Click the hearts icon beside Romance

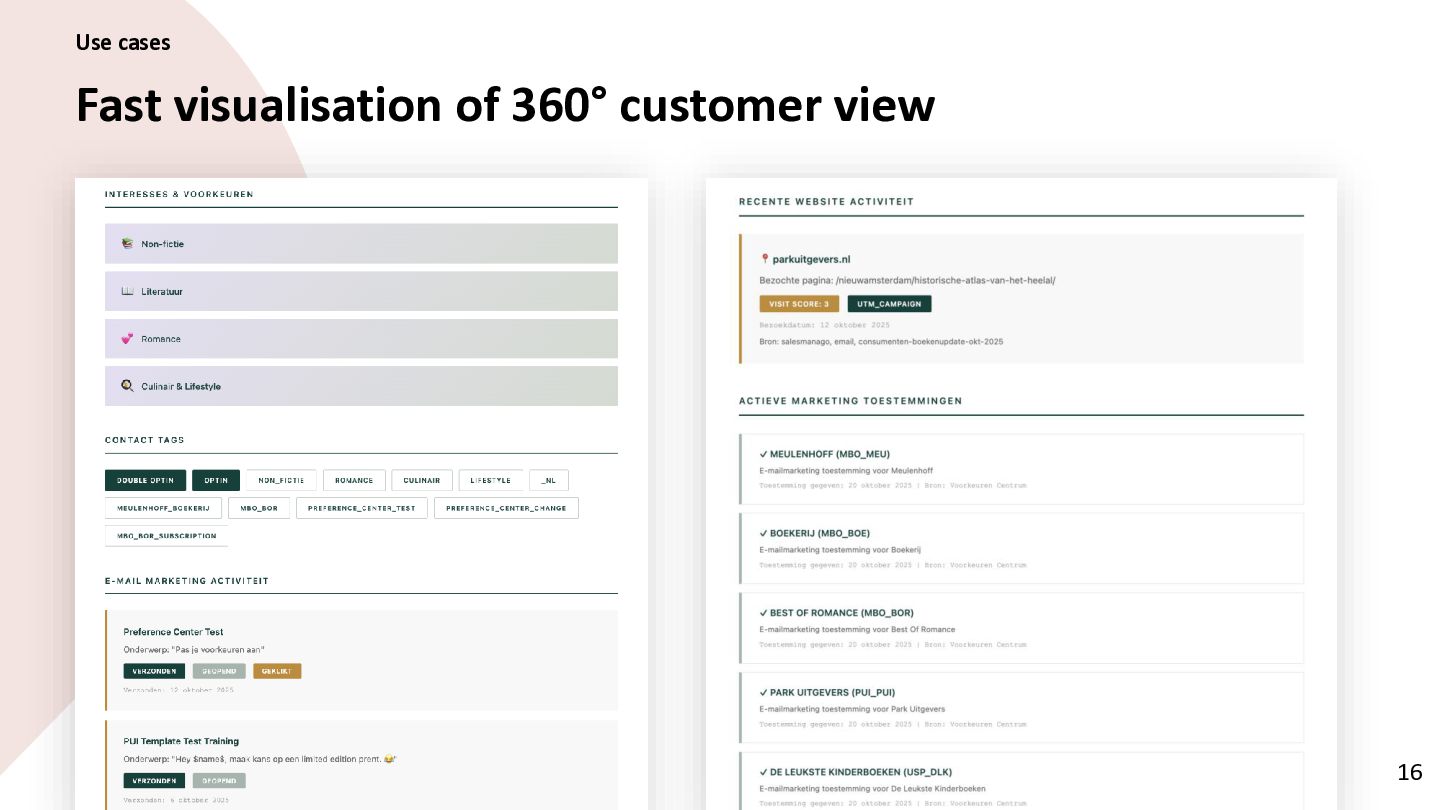click(127, 339)
